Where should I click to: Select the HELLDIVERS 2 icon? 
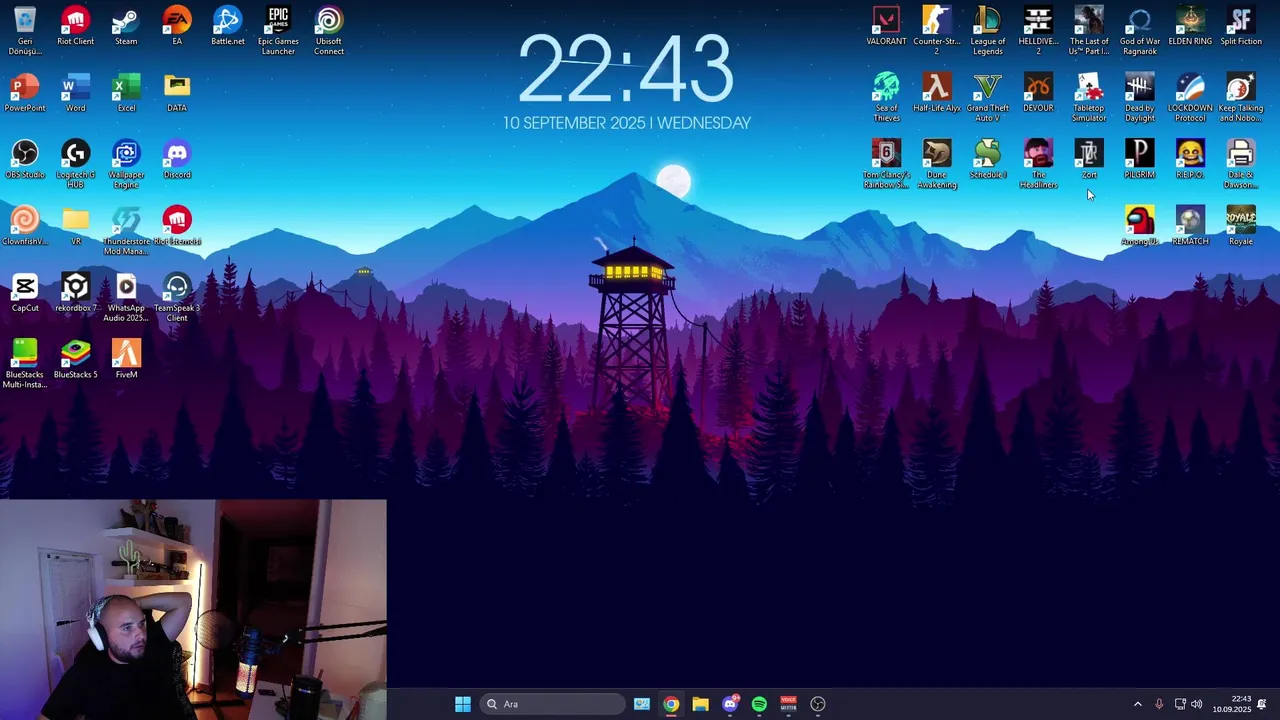1038,31
